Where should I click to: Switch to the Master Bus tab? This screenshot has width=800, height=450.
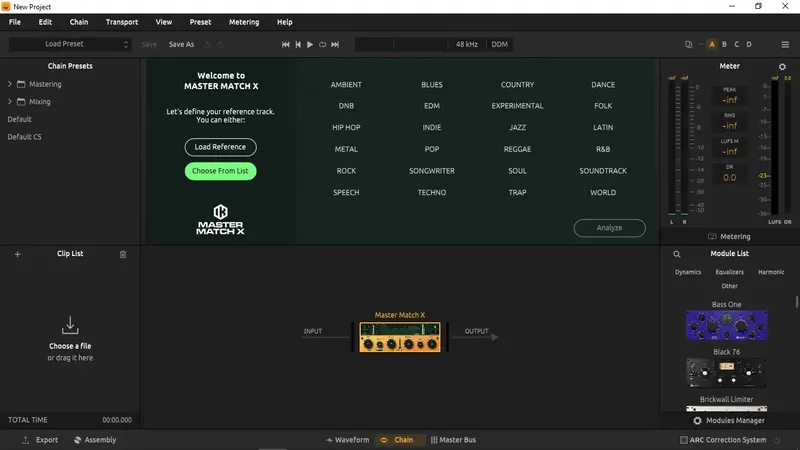click(453, 440)
